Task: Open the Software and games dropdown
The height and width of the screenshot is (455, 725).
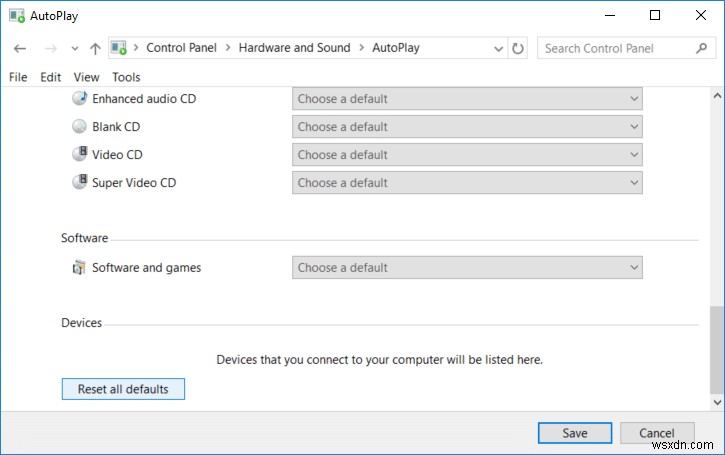Action: pyautogui.click(x=467, y=268)
